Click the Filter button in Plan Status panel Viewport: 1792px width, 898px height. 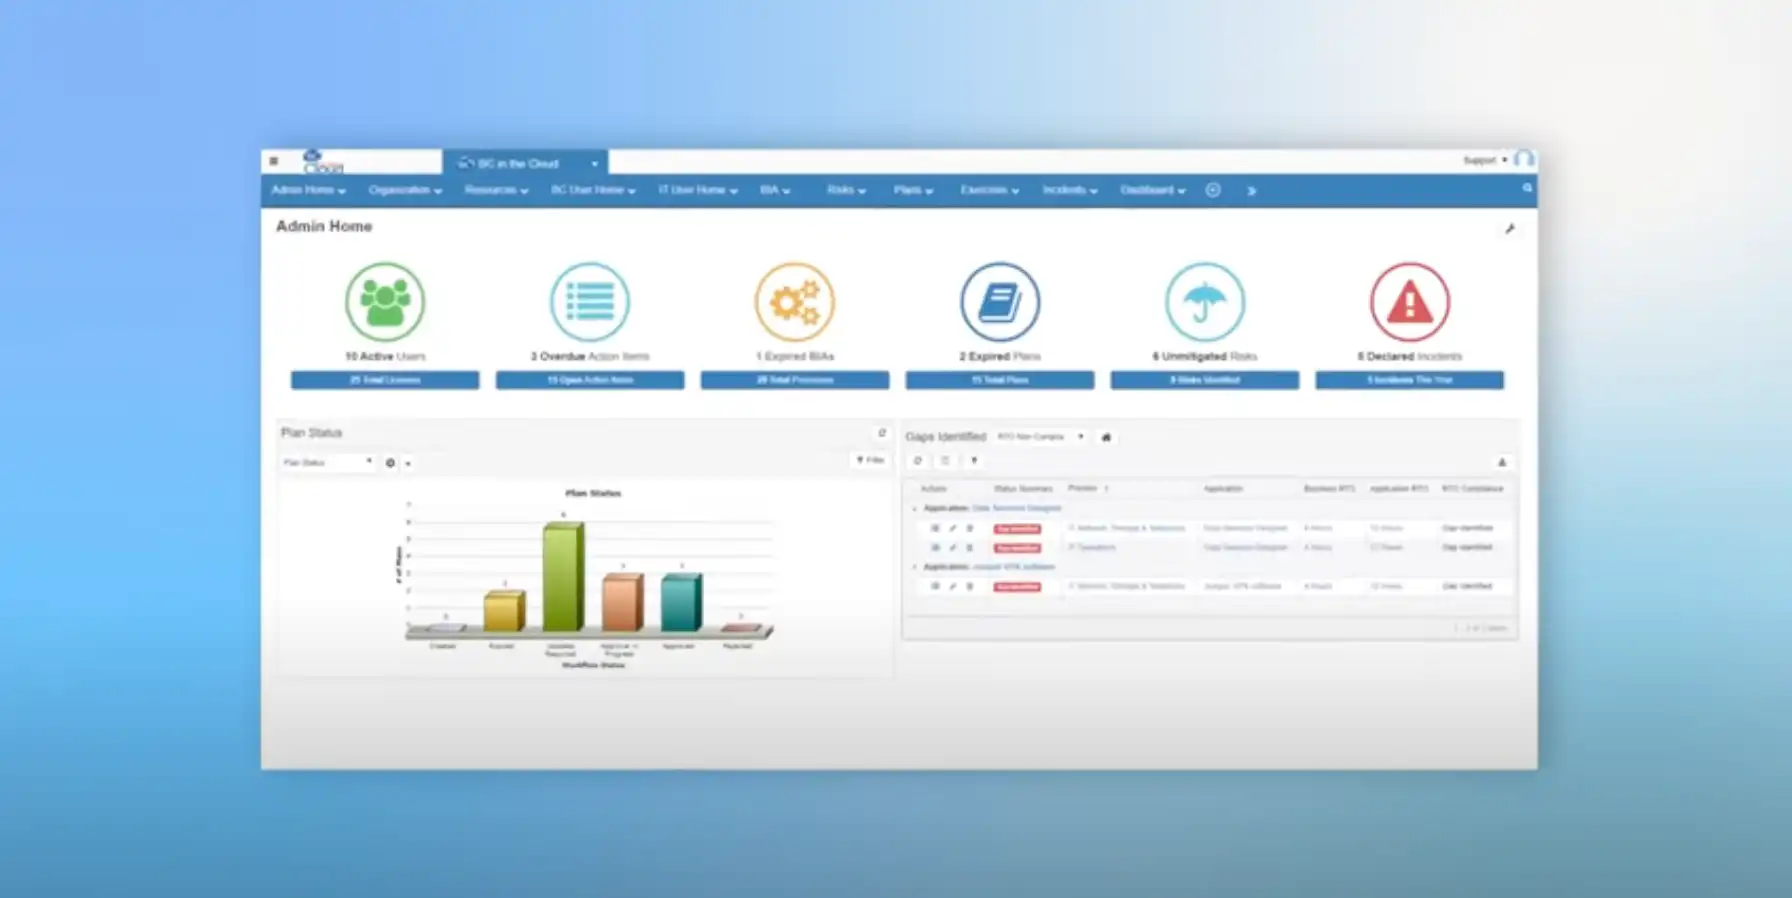[871, 460]
